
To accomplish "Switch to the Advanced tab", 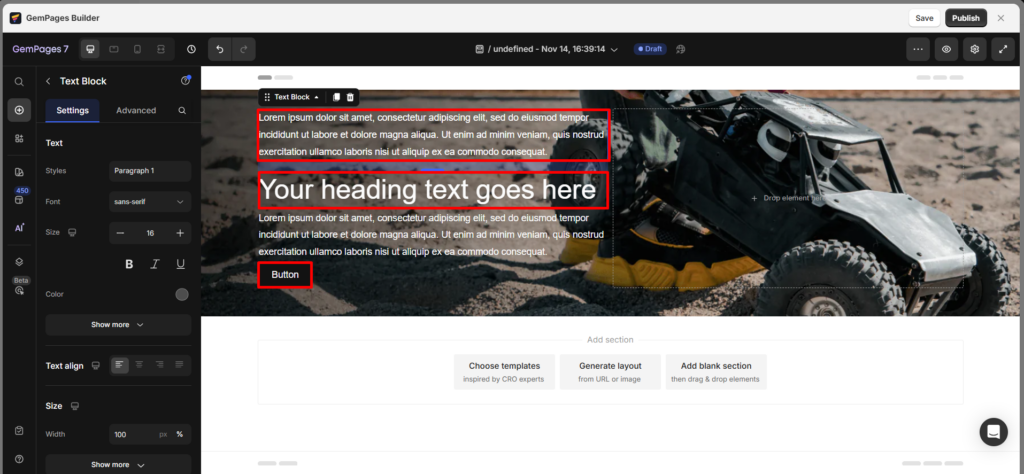I will pyautogui.click(x=136, y=110).
